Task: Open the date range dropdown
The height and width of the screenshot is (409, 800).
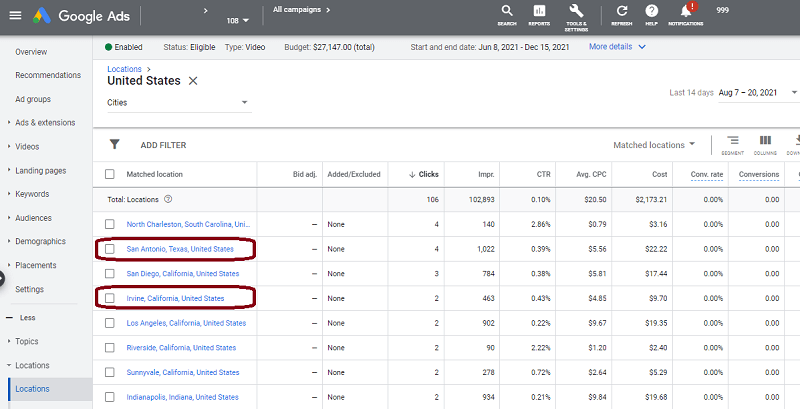Action: (758, 92)
